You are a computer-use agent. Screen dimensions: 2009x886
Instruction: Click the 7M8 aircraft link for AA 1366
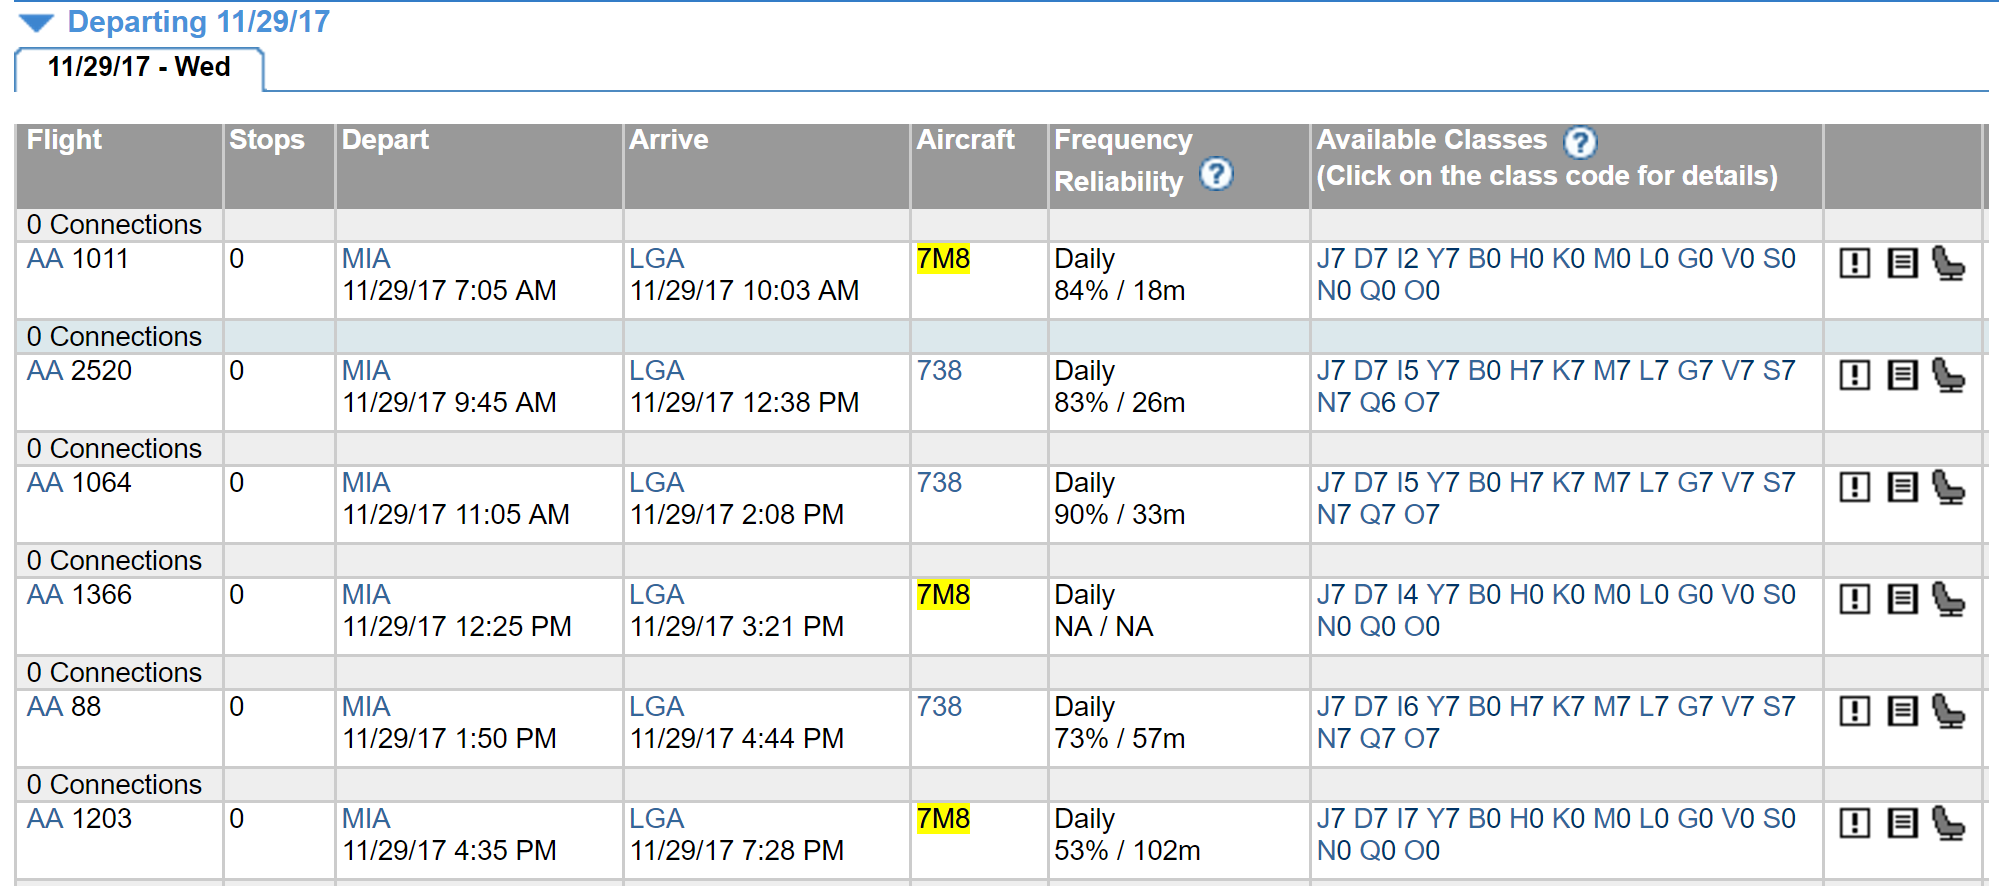click(x=943, y=595)
